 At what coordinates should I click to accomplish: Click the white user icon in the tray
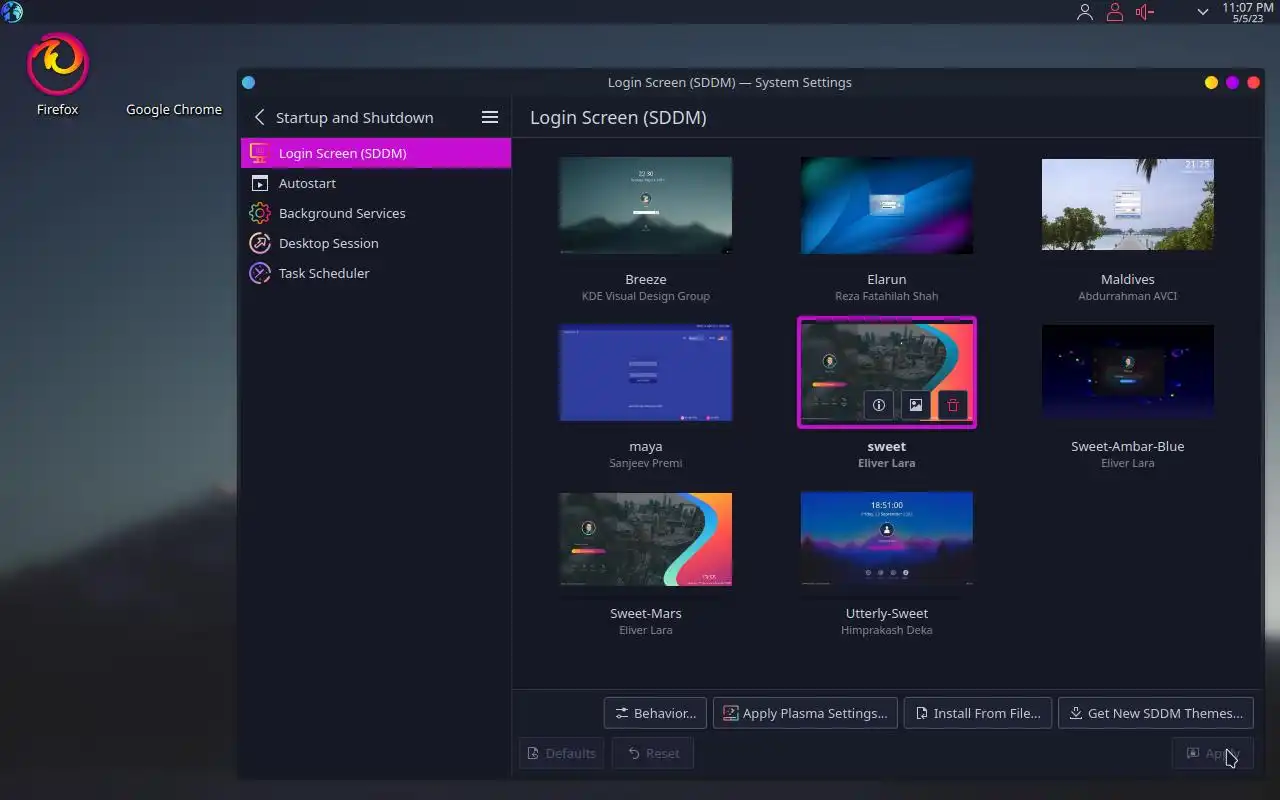[x=1085, y=12]
